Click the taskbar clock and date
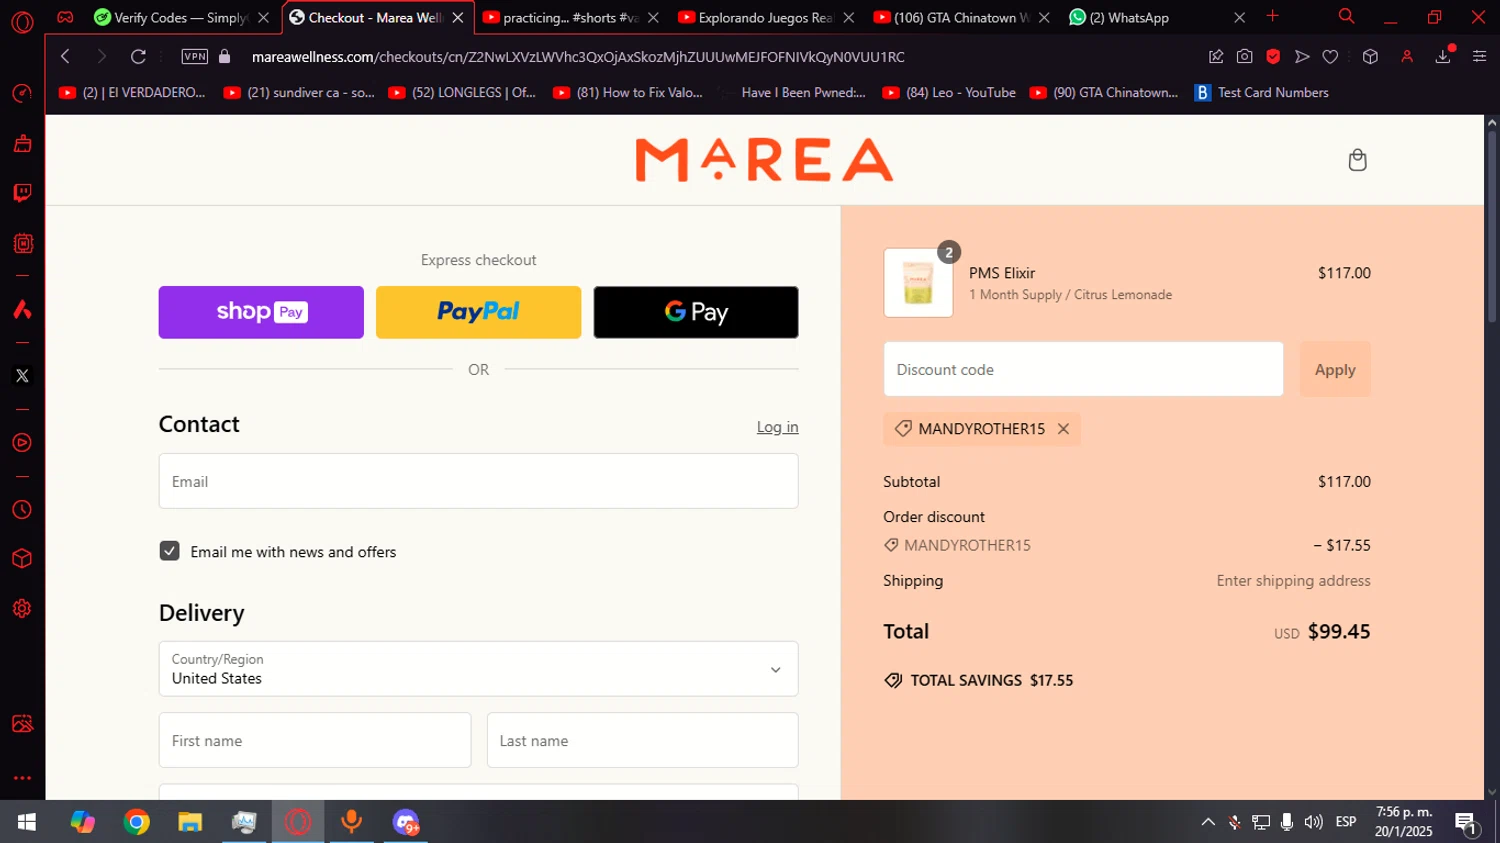Screen dimensions: 1500x843 tap(1403, 822)
